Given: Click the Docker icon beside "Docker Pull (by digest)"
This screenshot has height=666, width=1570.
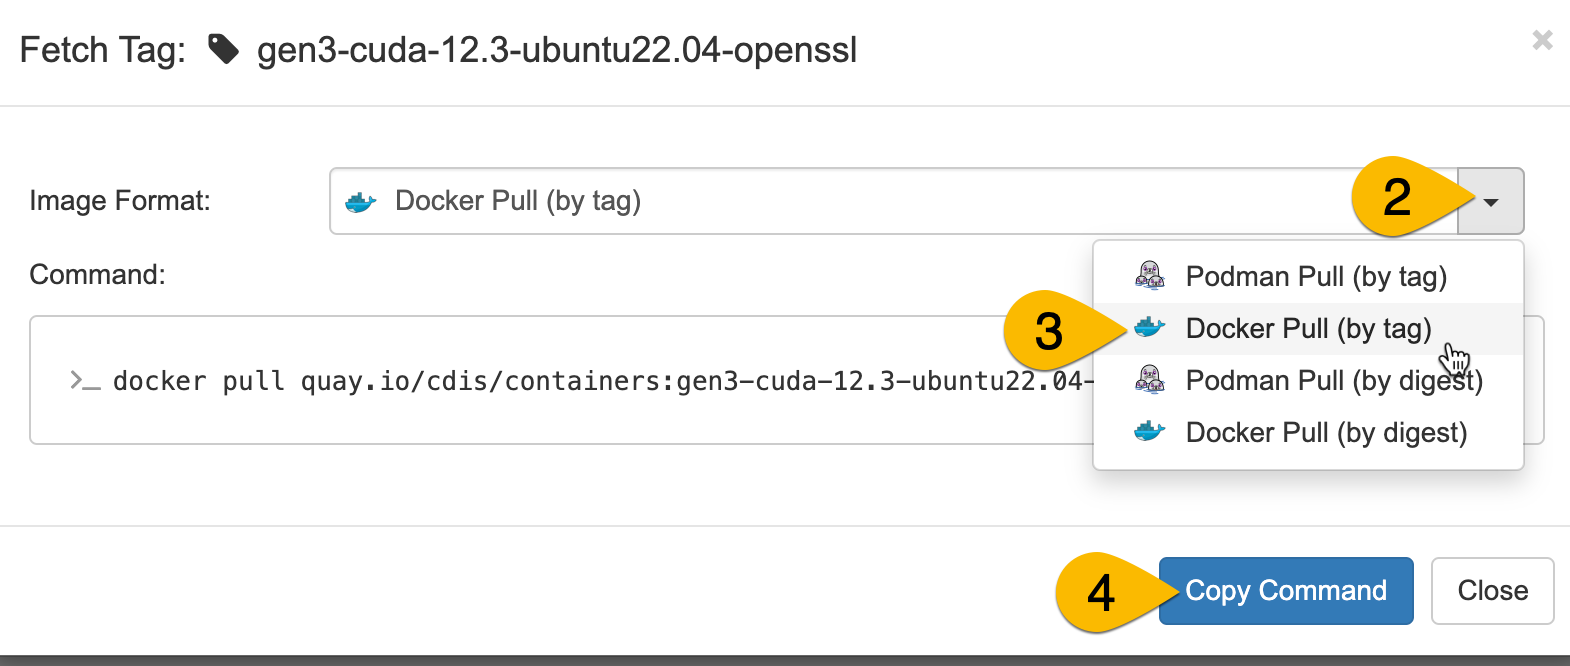Looking at the screenshot, I should click(1150, 432).
